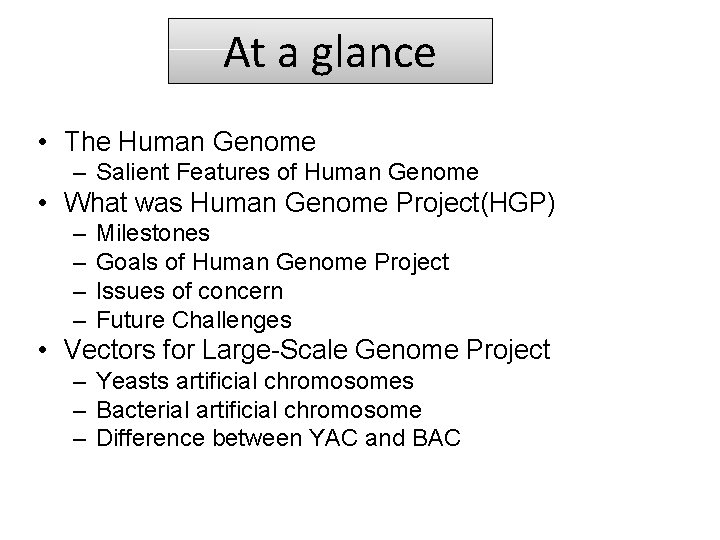Image resolution: width=720 pixels, height=540 pixels.
Task: Select "The Human Genome" bullet text
Action: [x=190, y=141]
